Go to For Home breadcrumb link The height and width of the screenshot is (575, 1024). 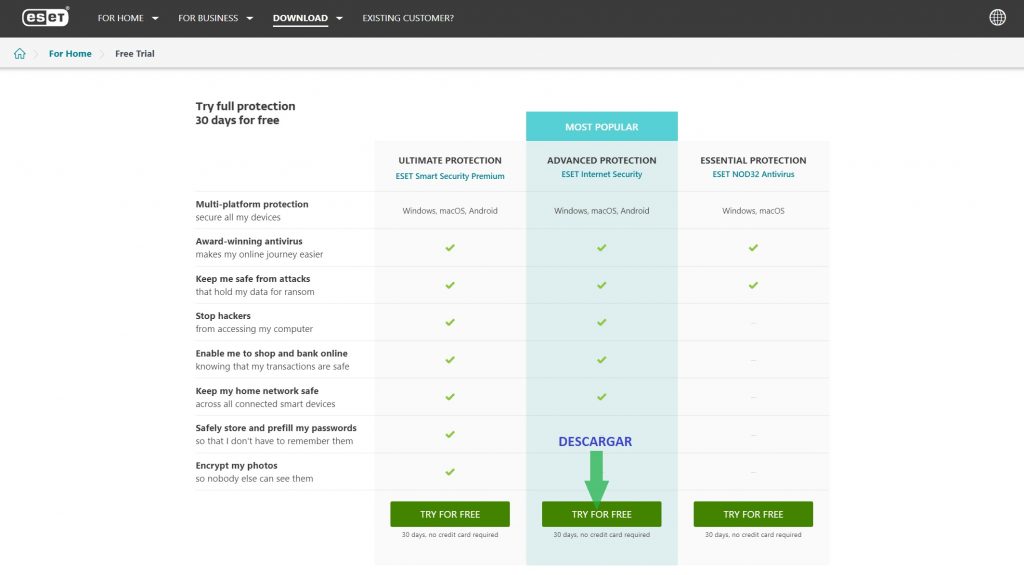70,54
